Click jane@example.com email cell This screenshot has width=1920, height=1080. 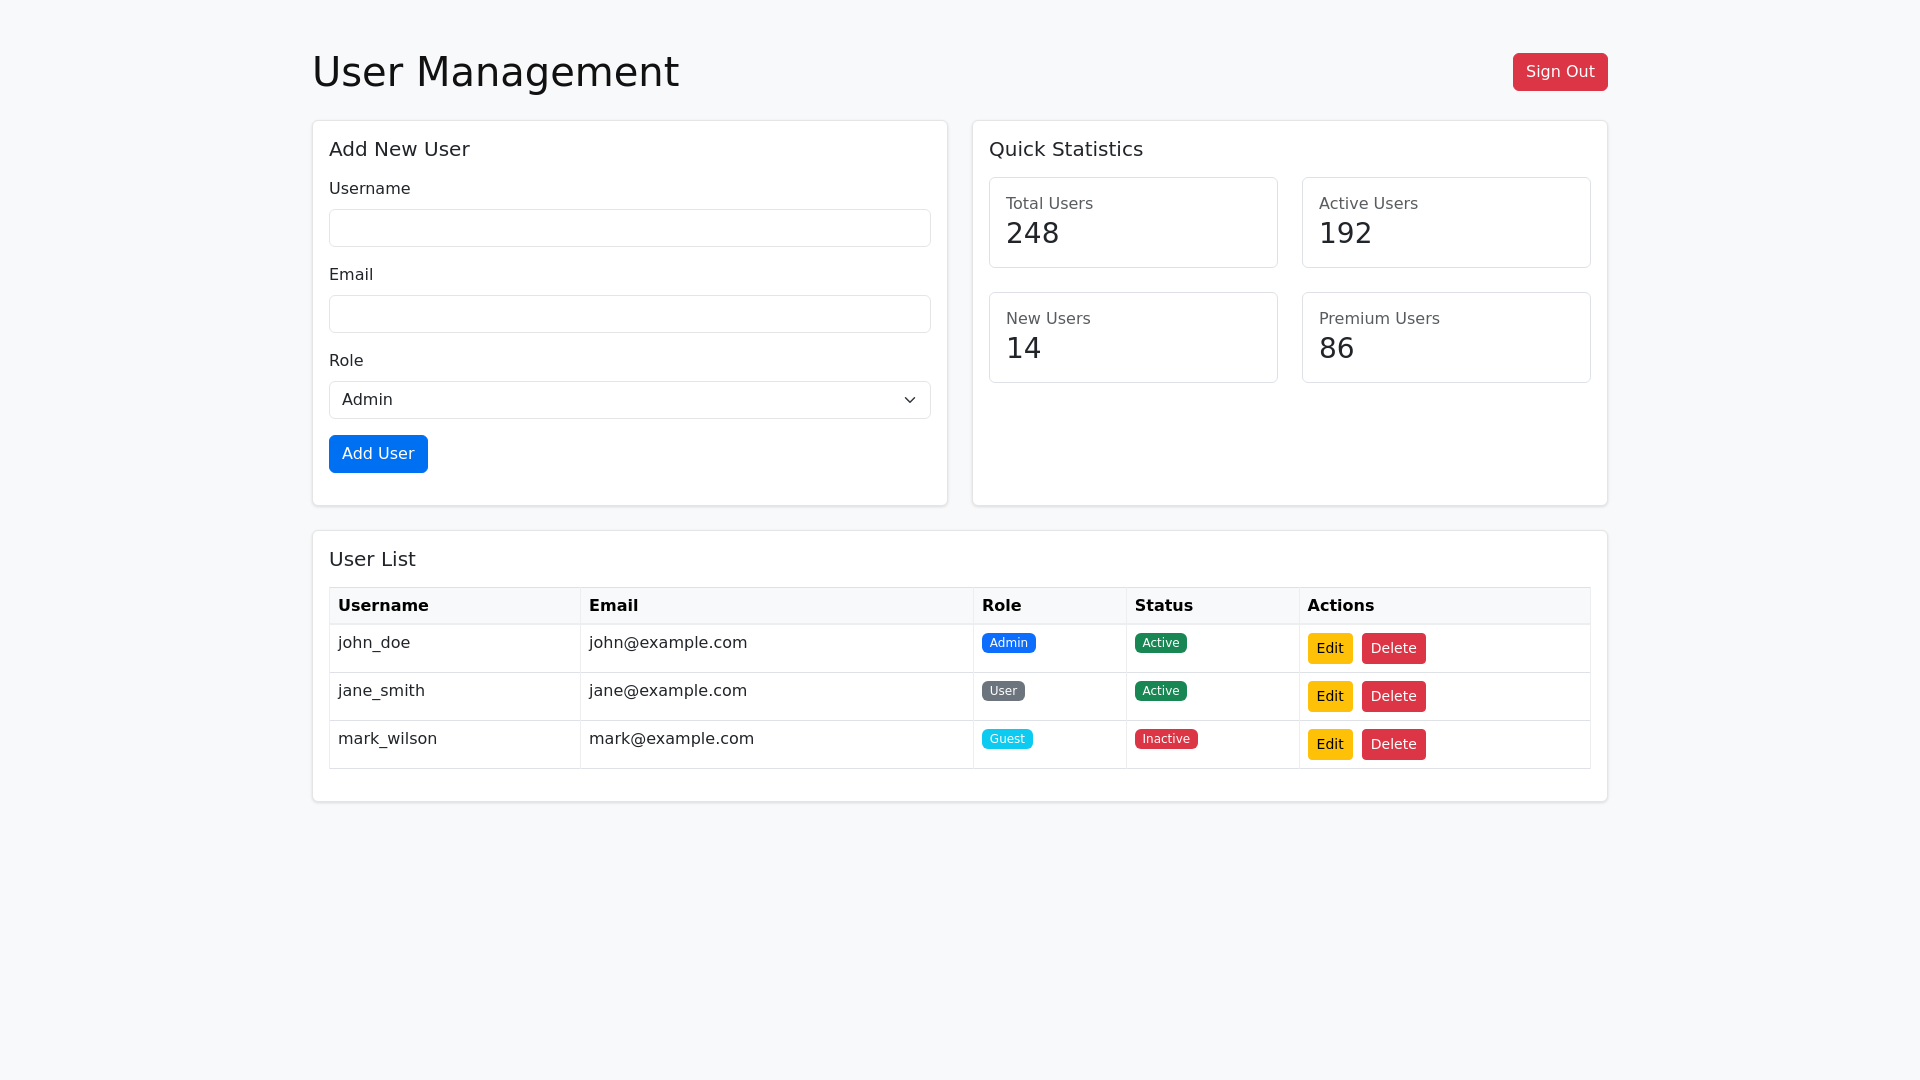click(x=777, y=696)
